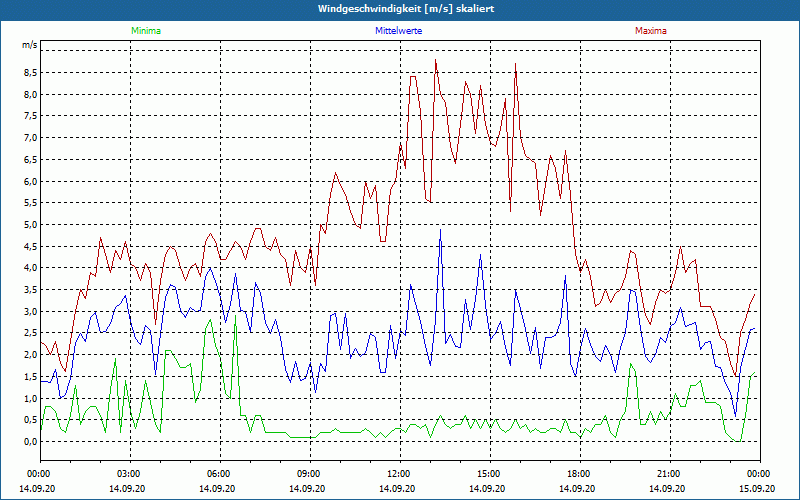The height and width of the screenshot is (500, 800).
Task: Click the 7,0 y-axis value
Action: [x=30, y=138]
